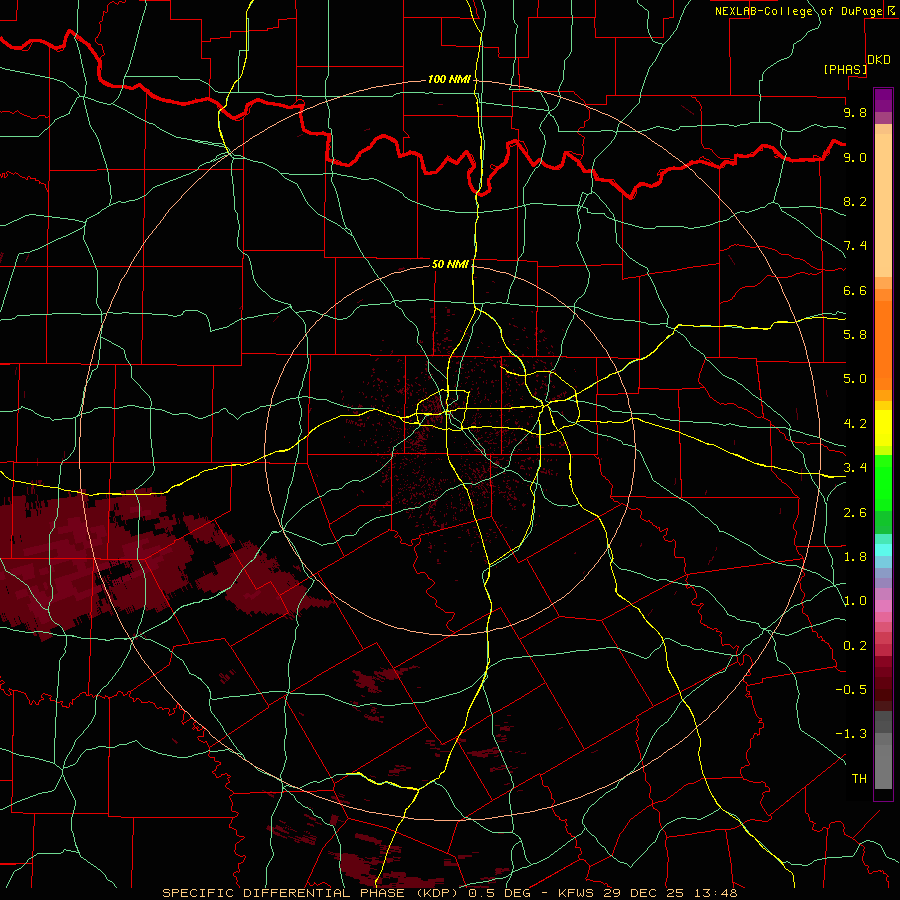
Task: Click the 1.0 scale value
Action: pyautogui.click(x=855, y=601)
